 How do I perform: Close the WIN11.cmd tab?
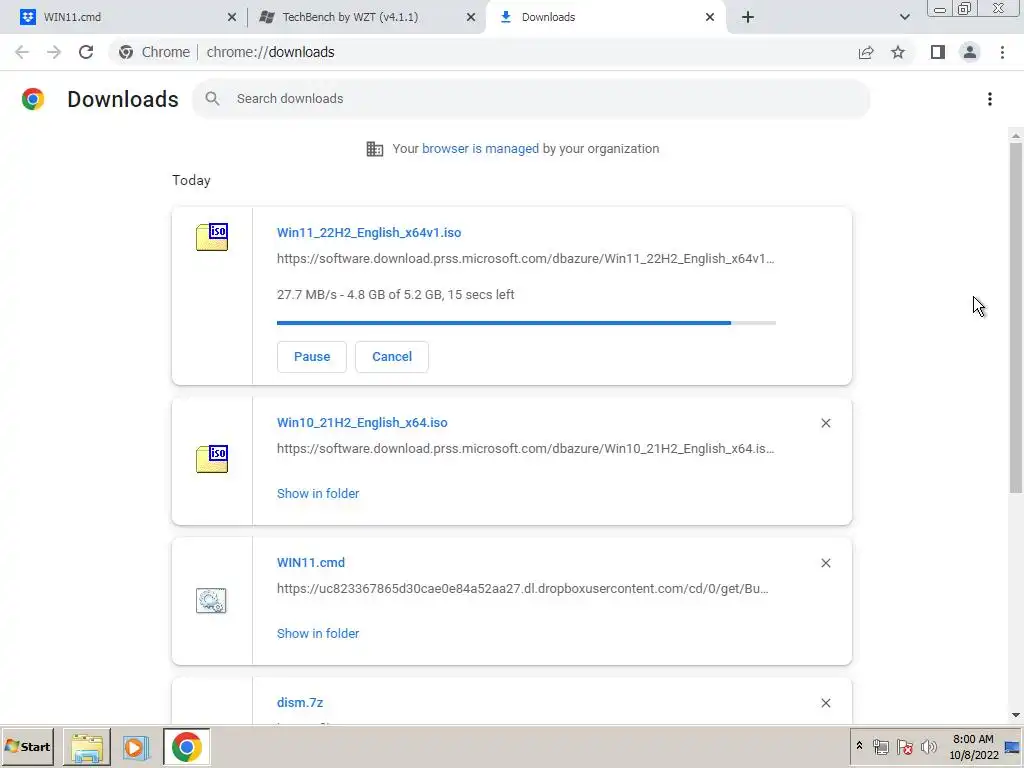click(x=232, y=17)
